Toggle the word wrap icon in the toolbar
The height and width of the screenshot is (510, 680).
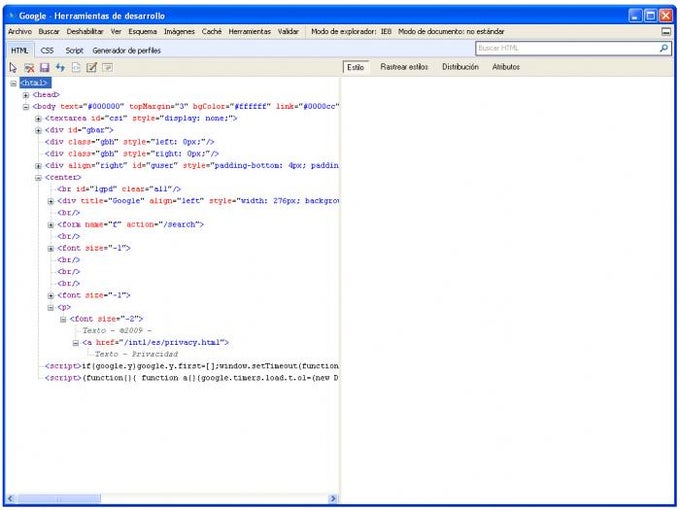coord(107,68)
